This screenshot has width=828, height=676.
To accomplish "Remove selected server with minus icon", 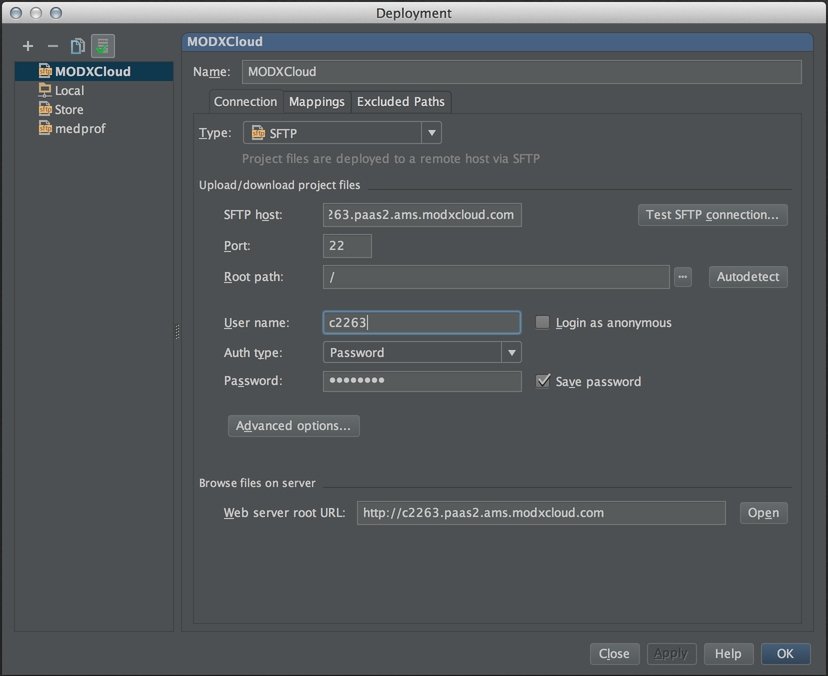I will point(53,46).
